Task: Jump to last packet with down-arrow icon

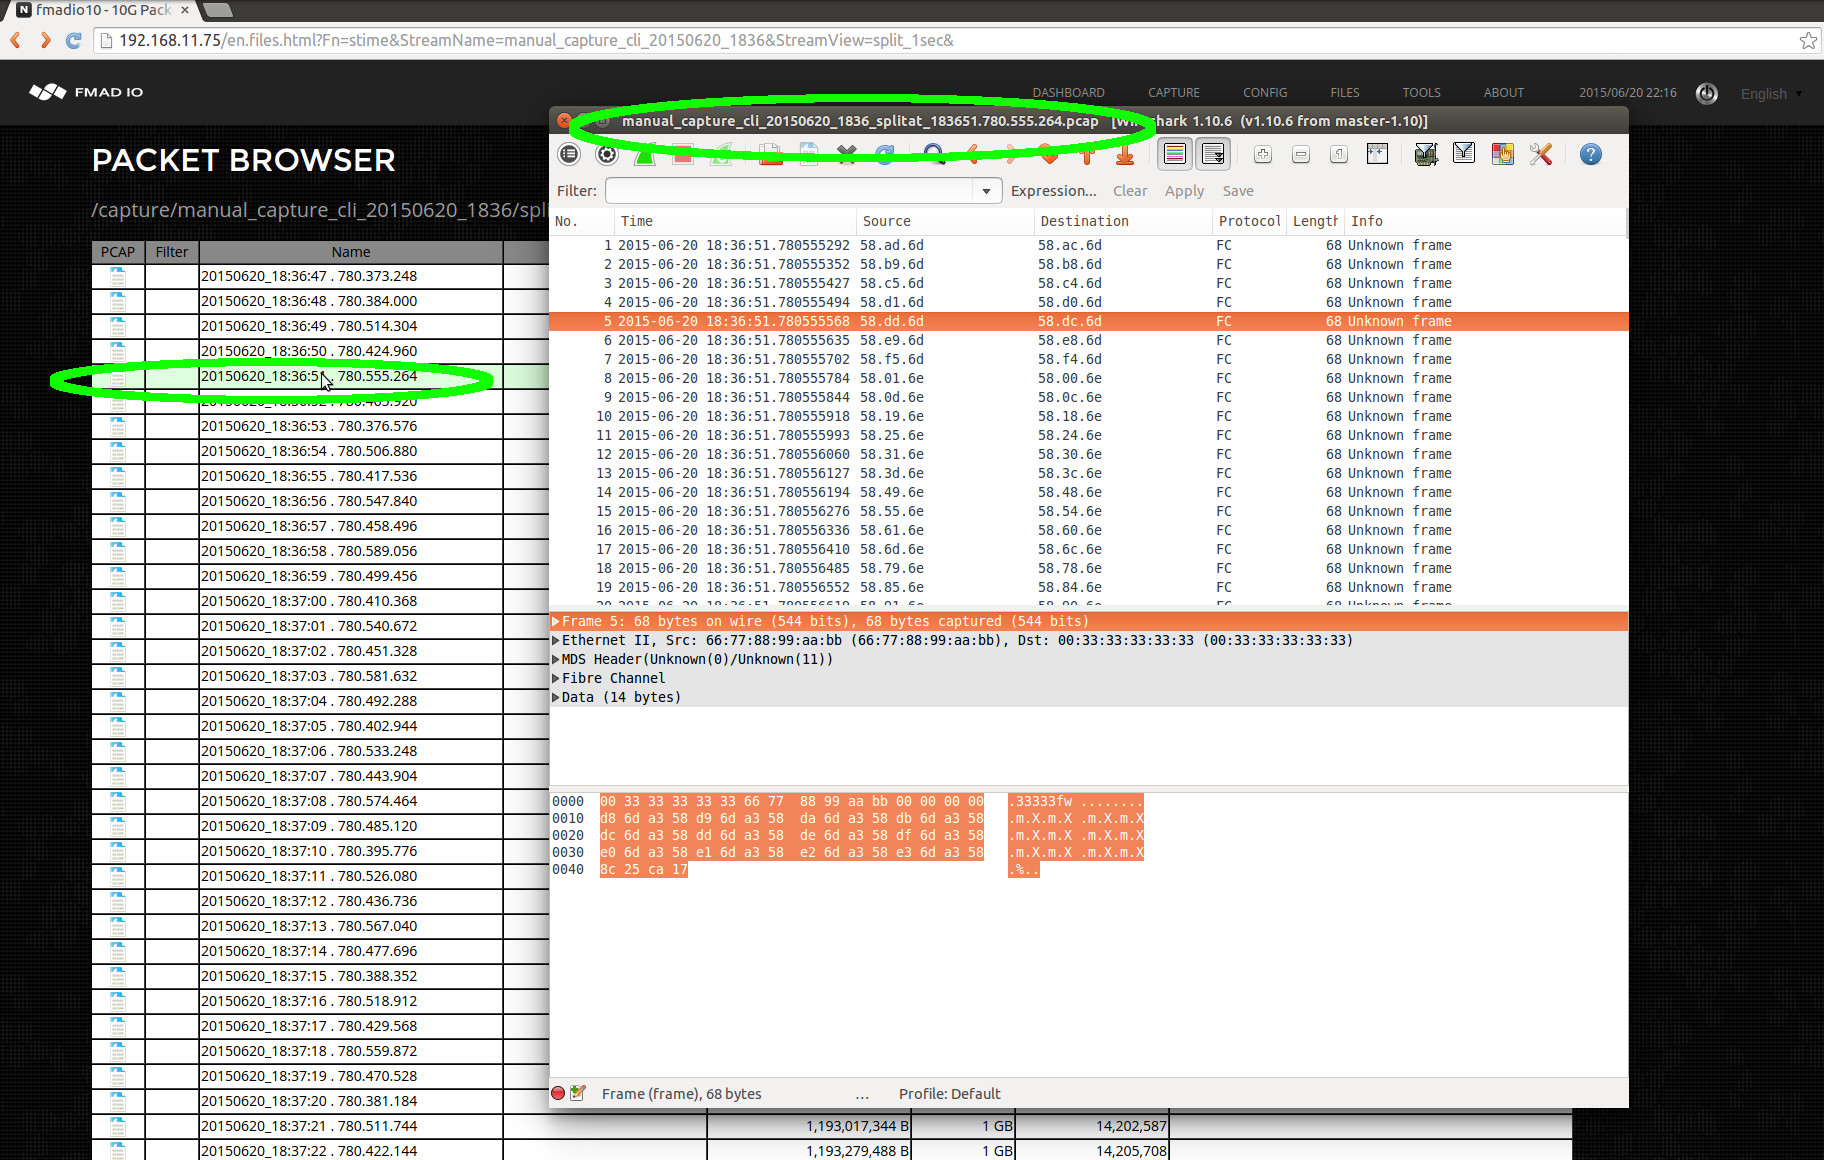Action: click(1124, 154)
